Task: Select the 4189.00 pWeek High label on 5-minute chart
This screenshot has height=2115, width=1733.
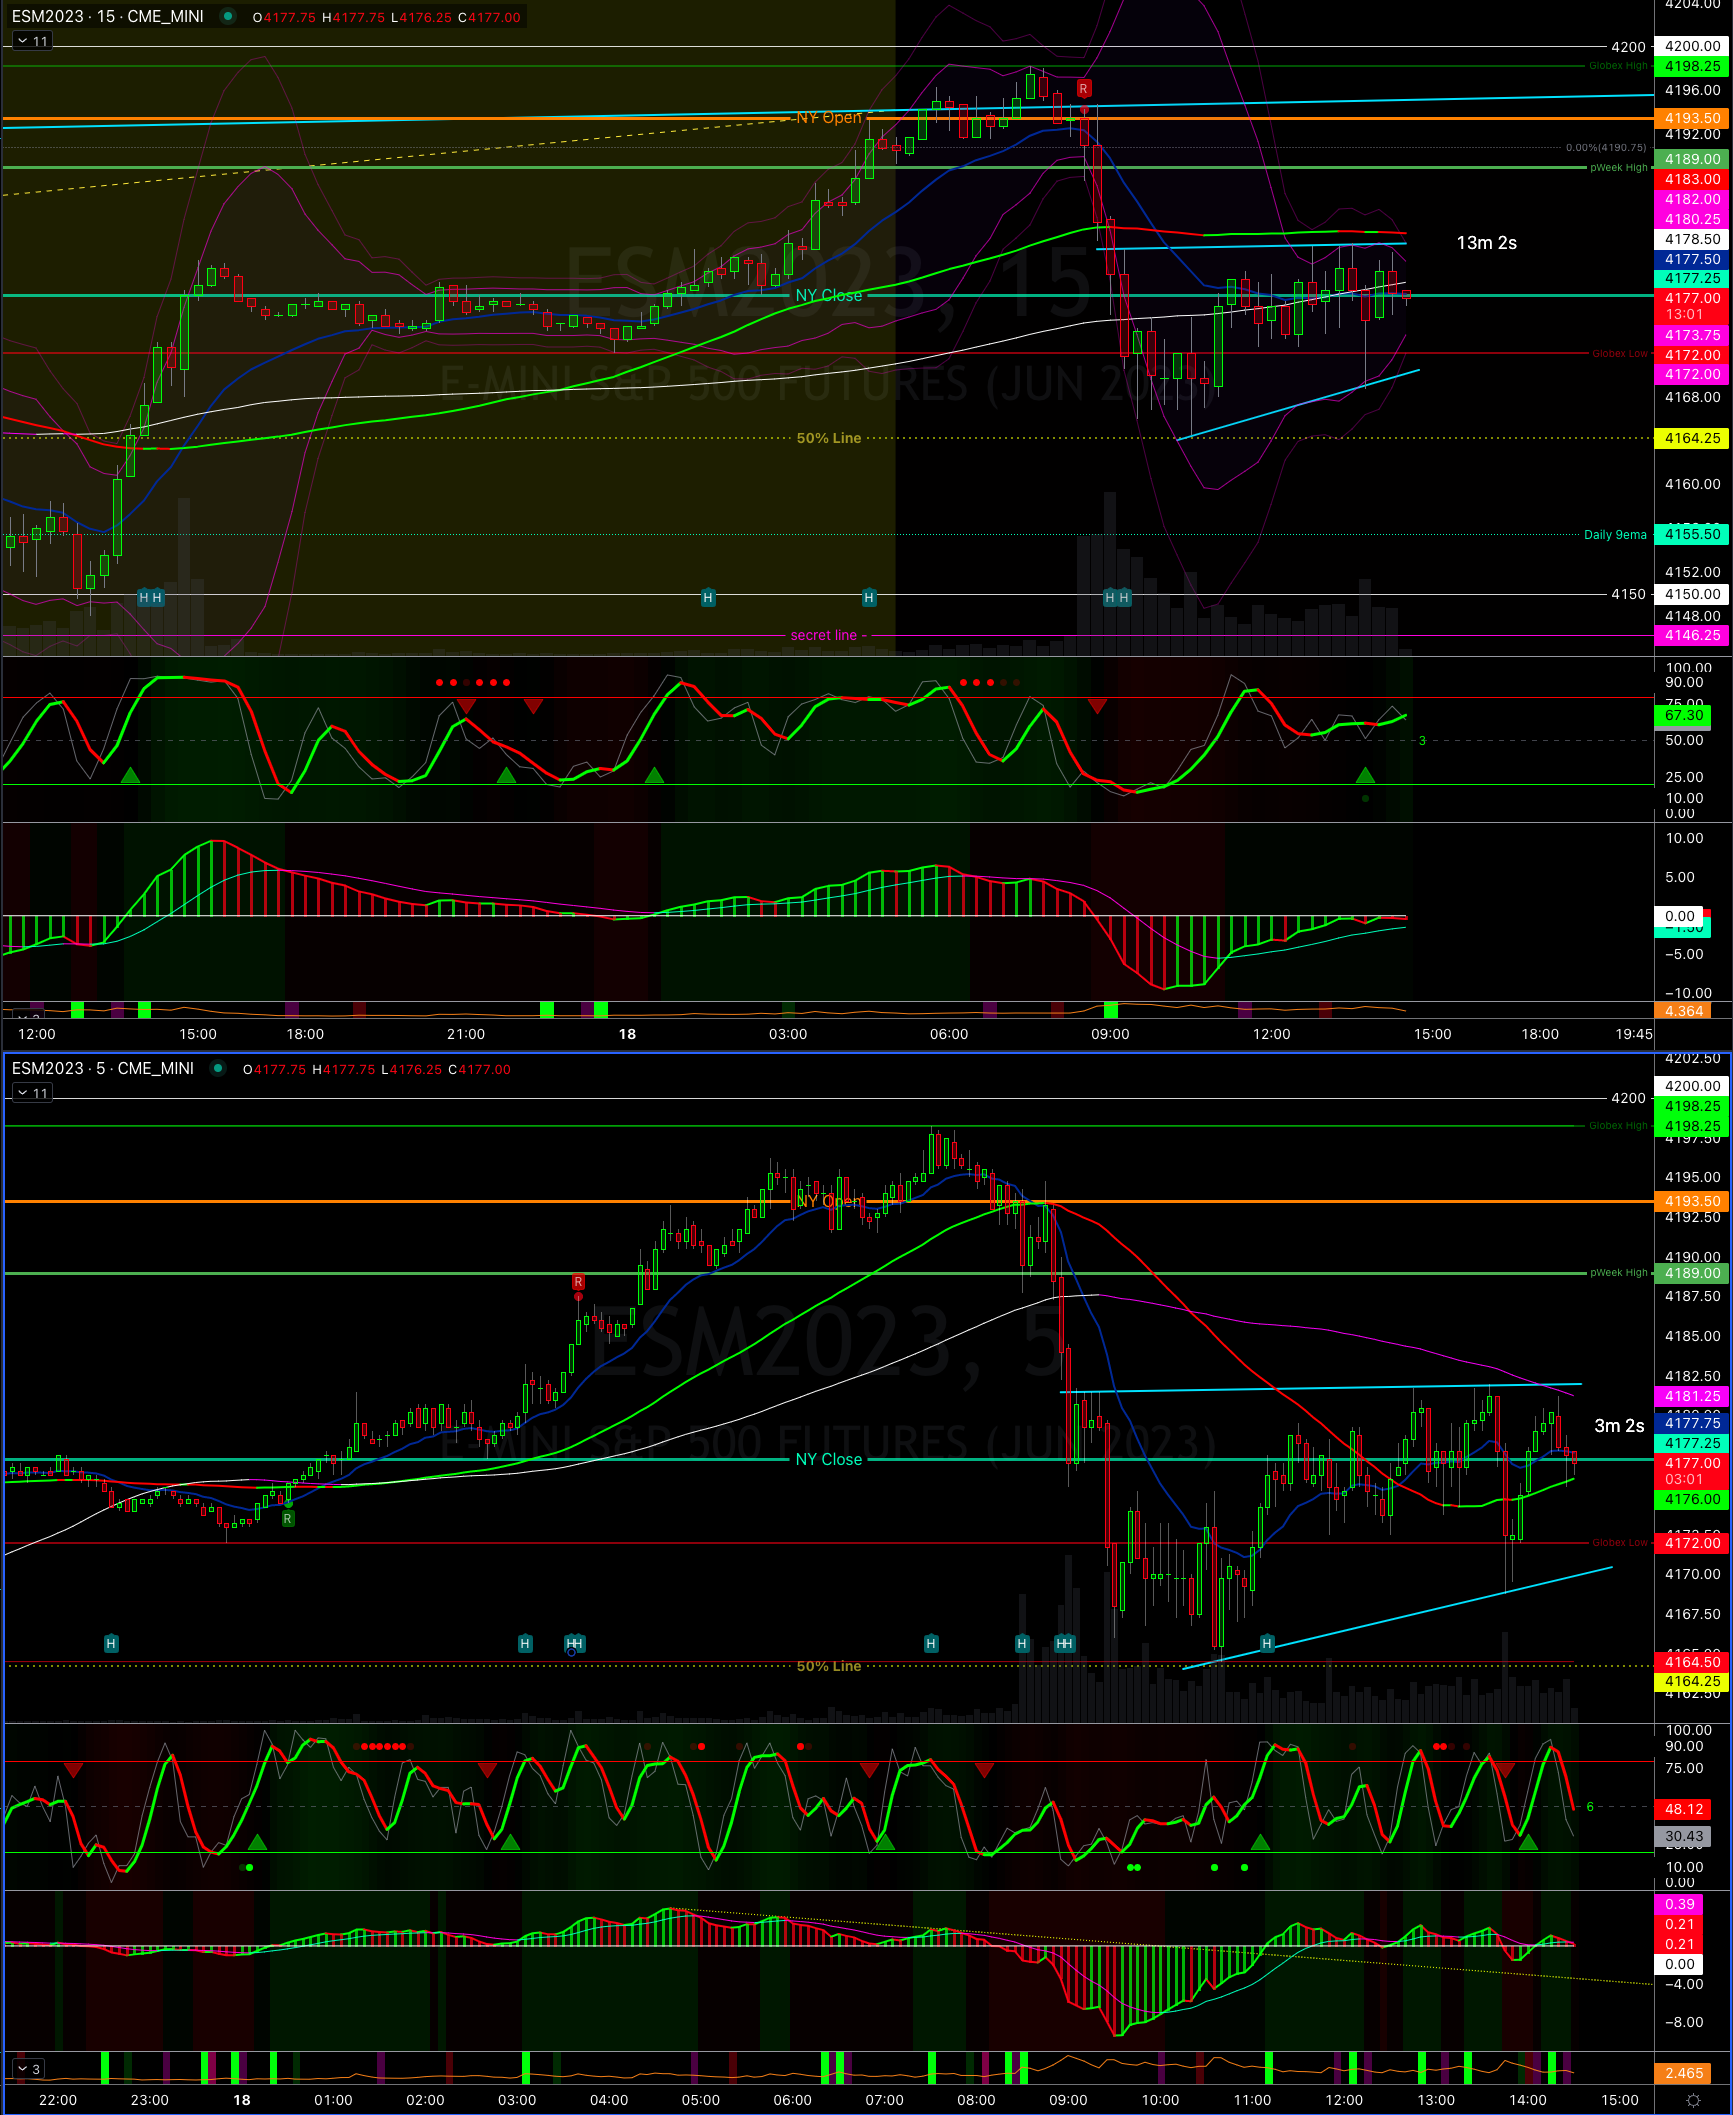Action: pyautogui.click(x=1692, y=1273)
